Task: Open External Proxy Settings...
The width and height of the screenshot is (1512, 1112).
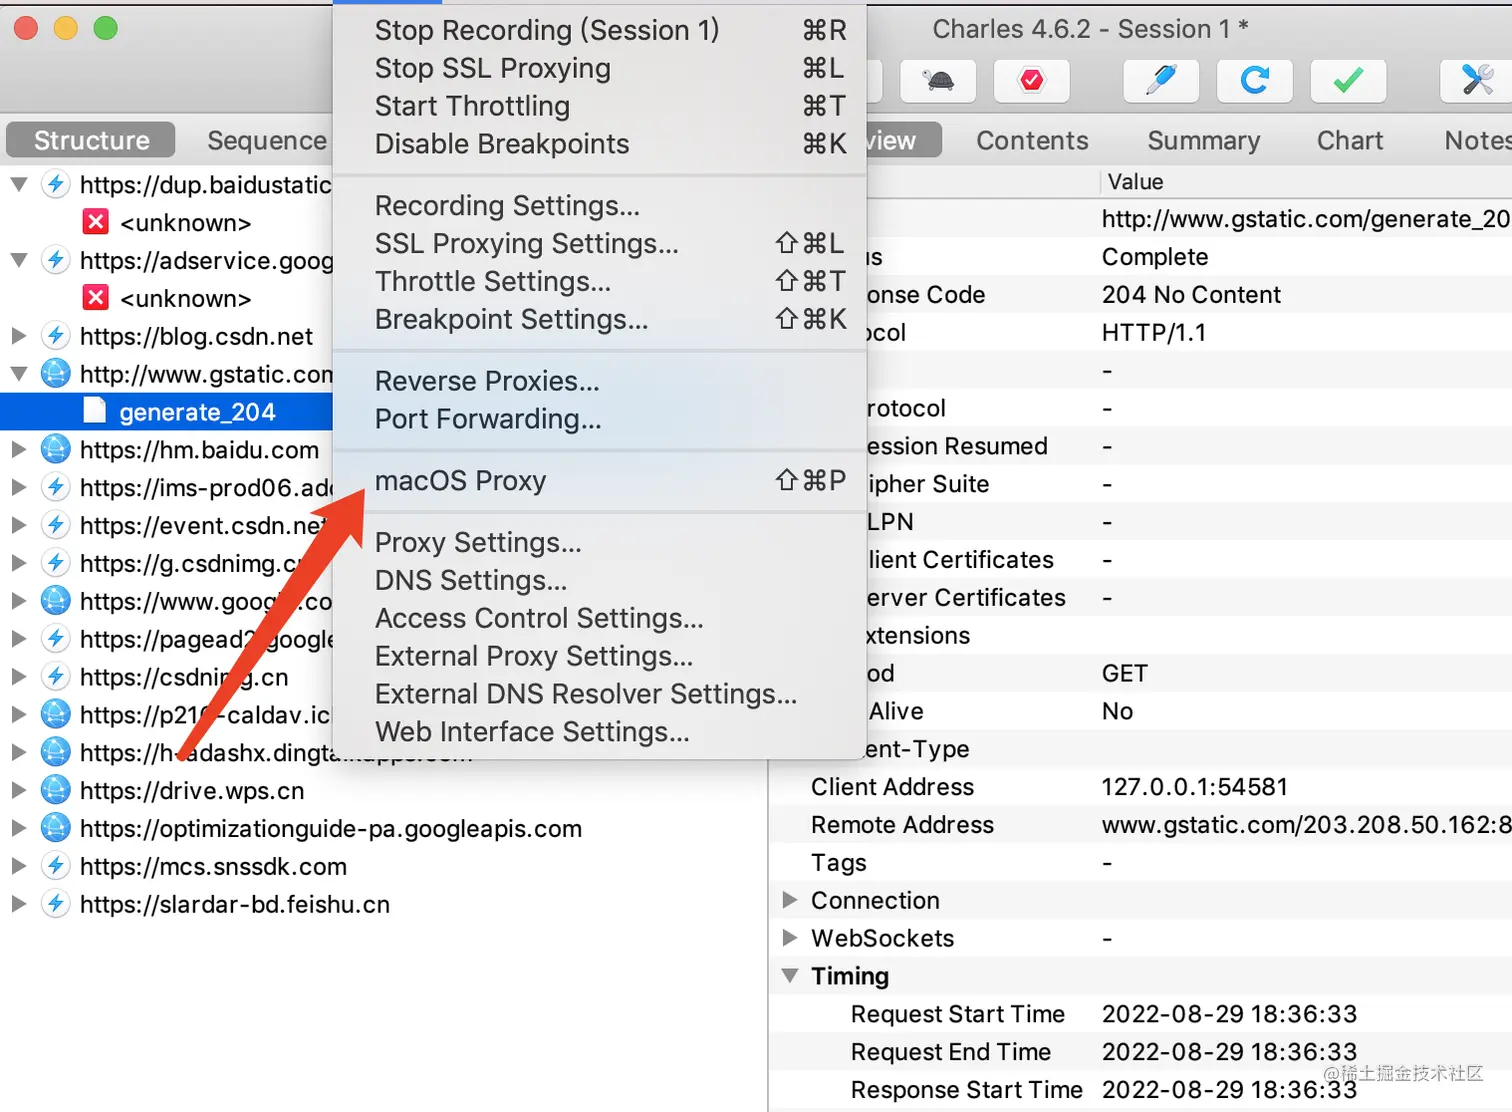Action: [x=600, y=656]
